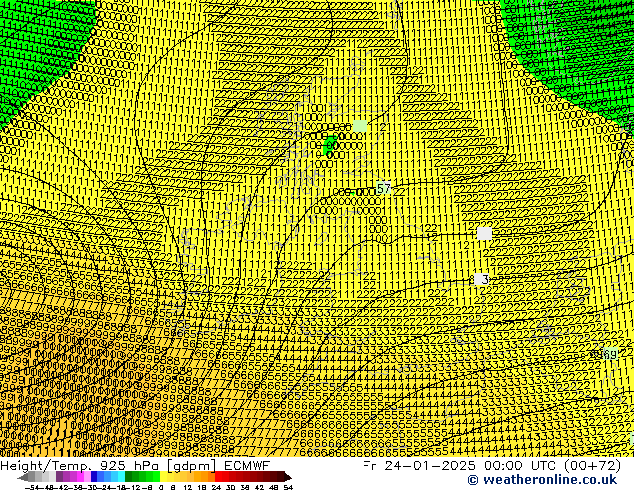Image resolution: width=634 pixels, height=490 pixels.
Task: Click the '69' label near the right edge
Action: click(610, 354)
